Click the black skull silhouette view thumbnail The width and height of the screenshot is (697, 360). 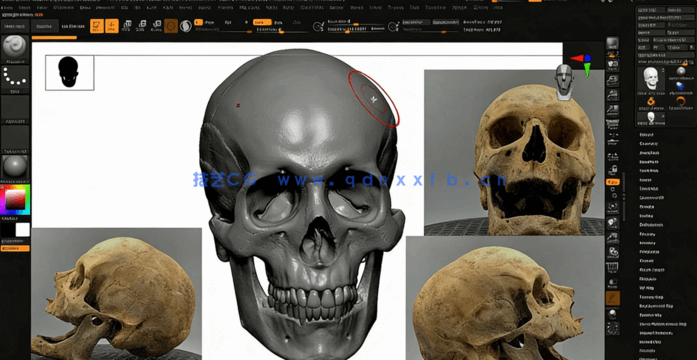[x=69, y=72]
